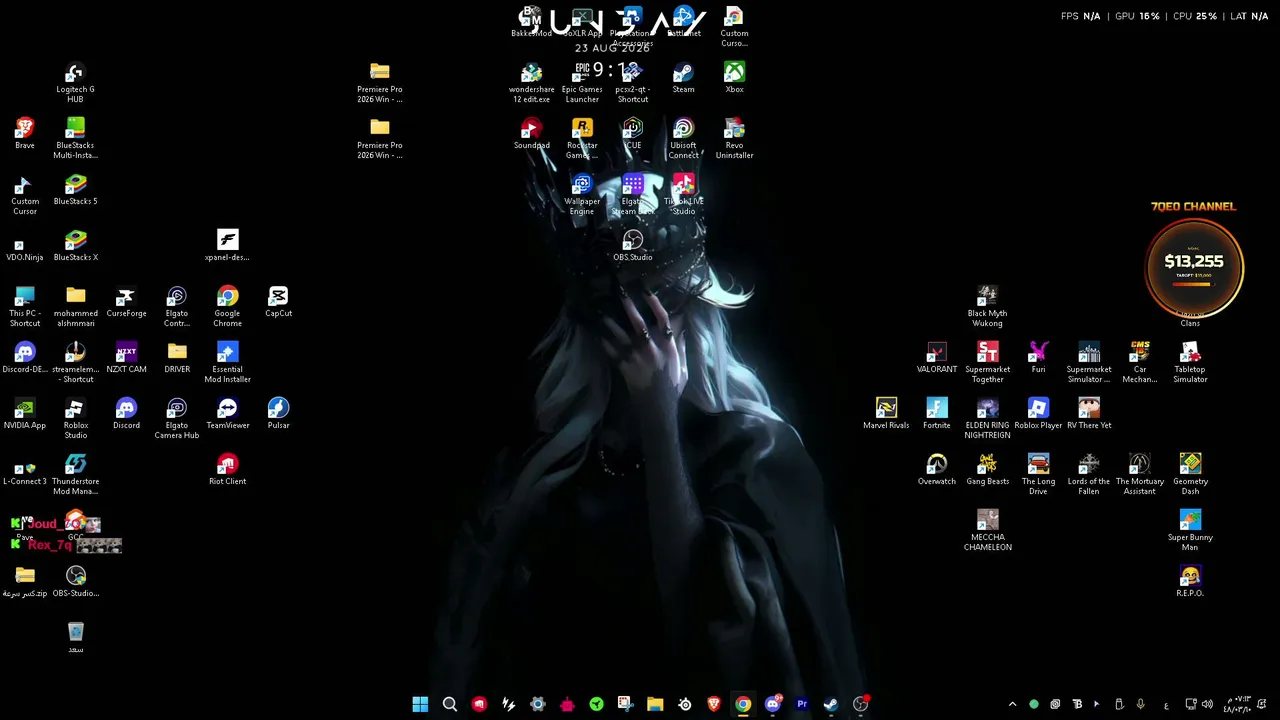This screenshot has width=1280, height=720.
Task: Open the volume control in system tray
Action: [1207, 704]
